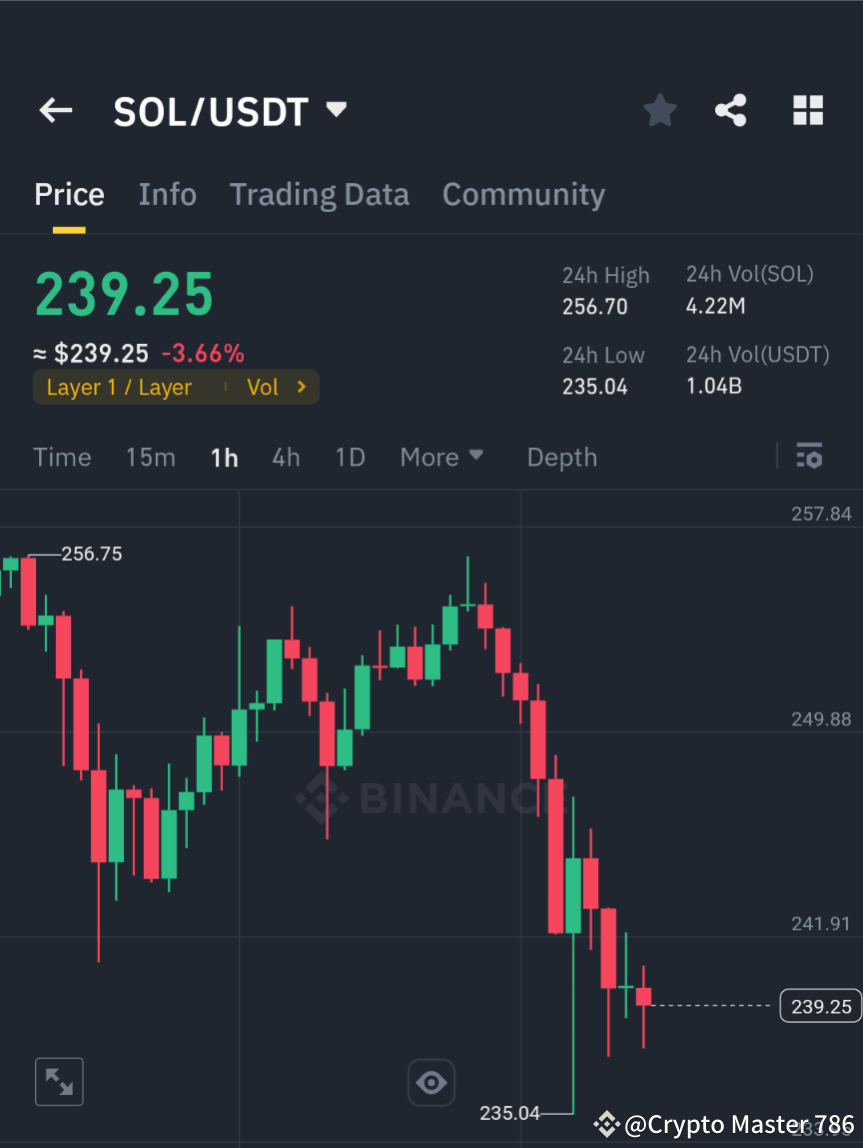Open the grid layout icon top right

[x=807, y=110]
